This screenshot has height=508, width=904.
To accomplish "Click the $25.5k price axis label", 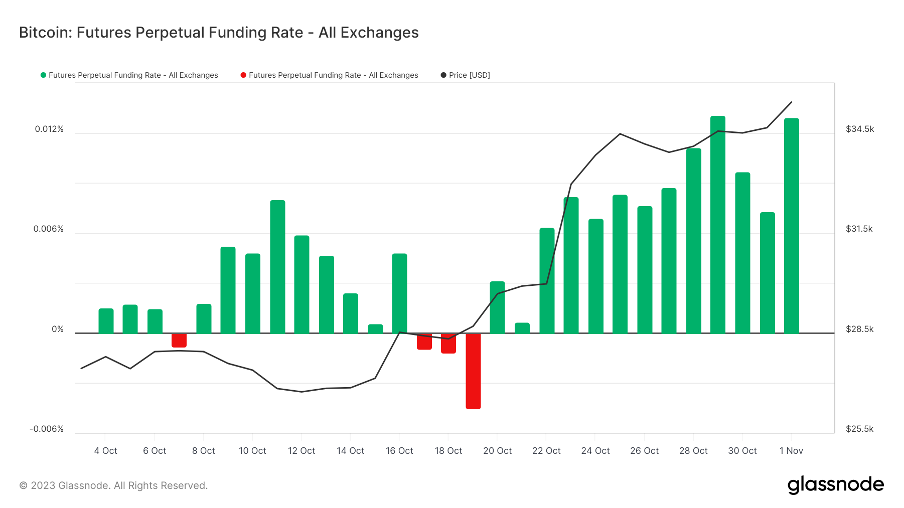I will 860,429.
